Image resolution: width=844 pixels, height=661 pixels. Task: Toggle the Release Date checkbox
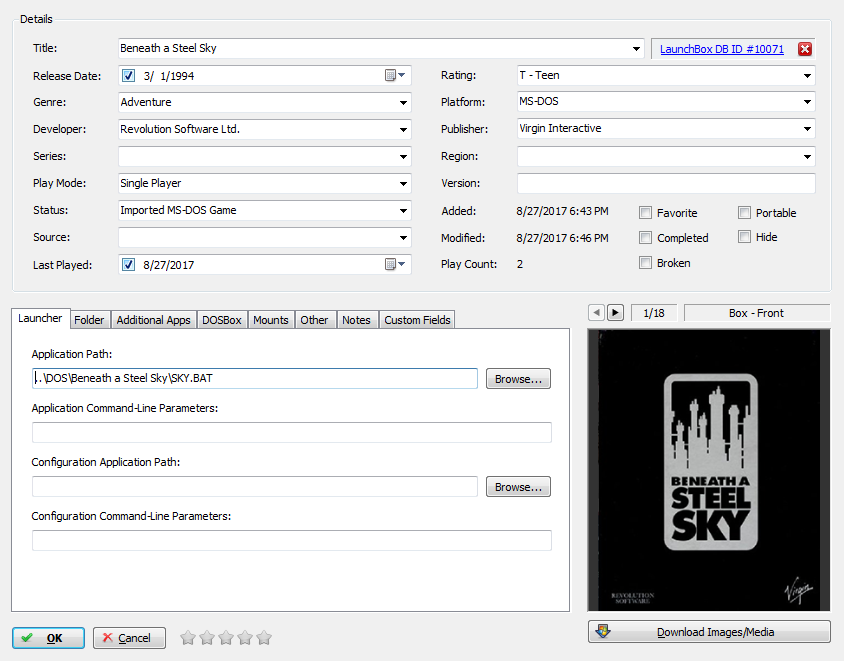click(x=128, y=75)
